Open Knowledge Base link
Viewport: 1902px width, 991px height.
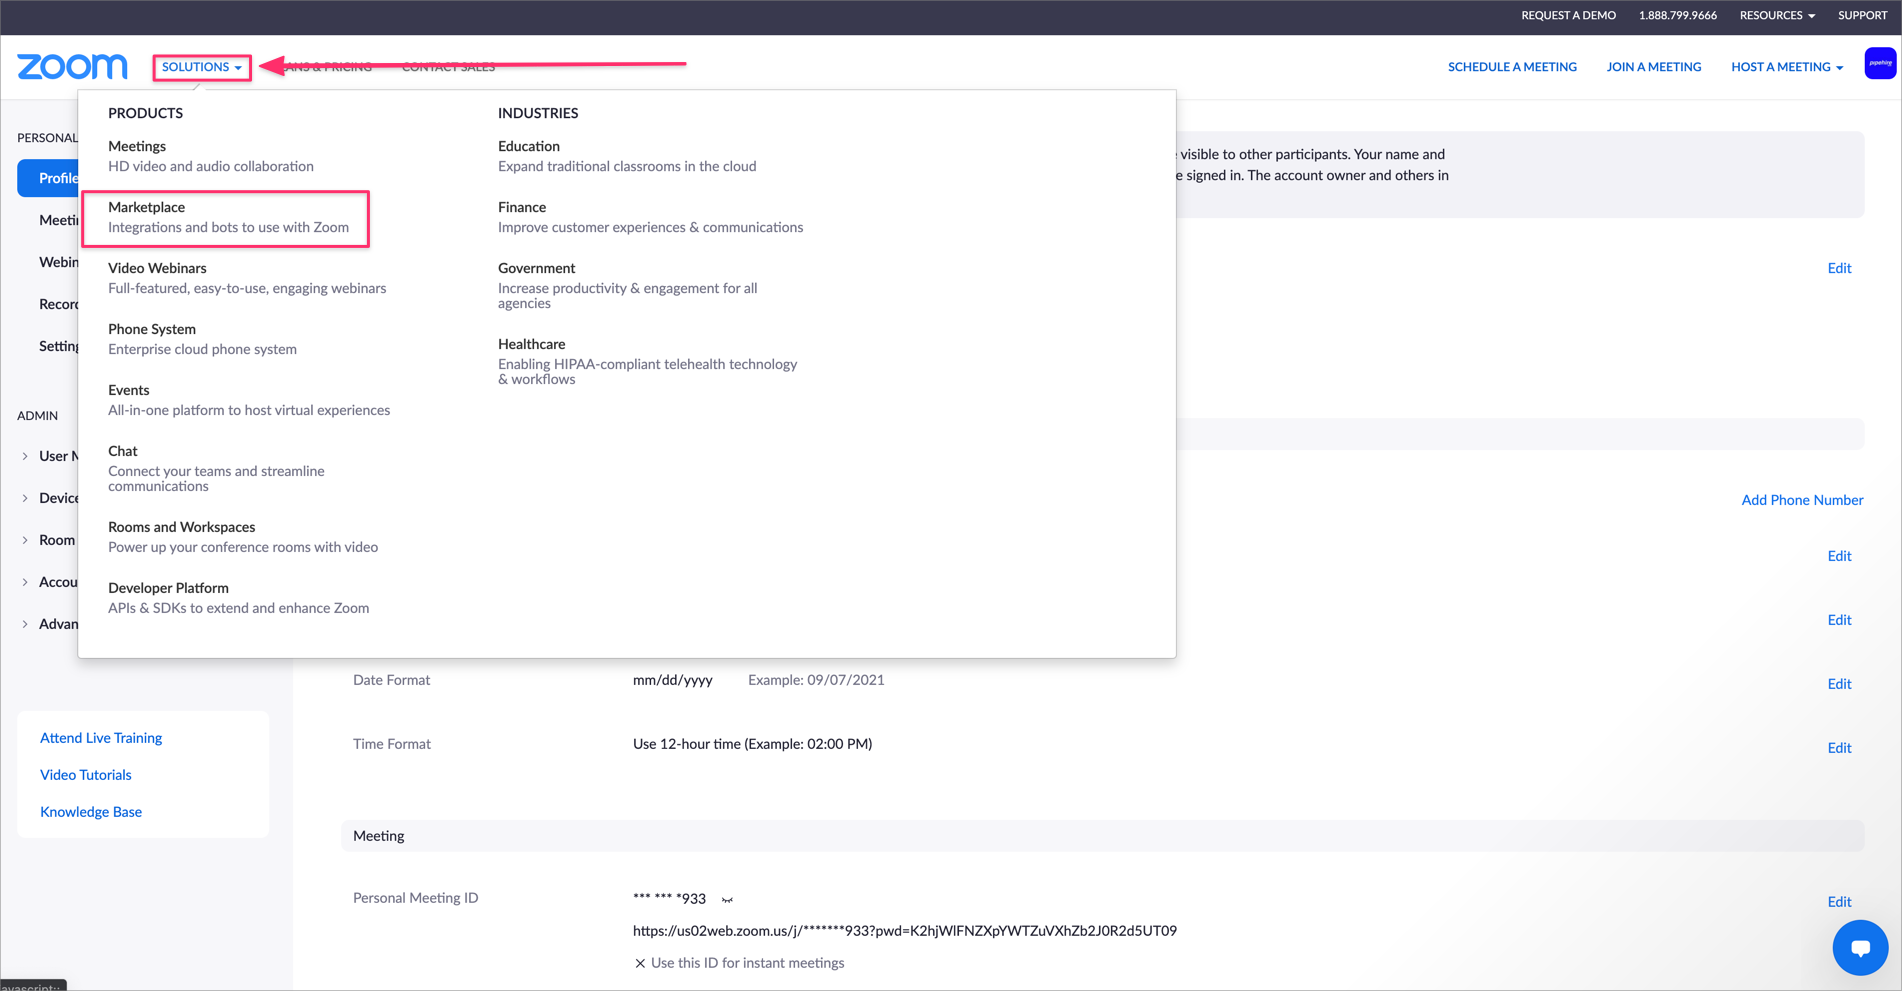pos(91,812)
